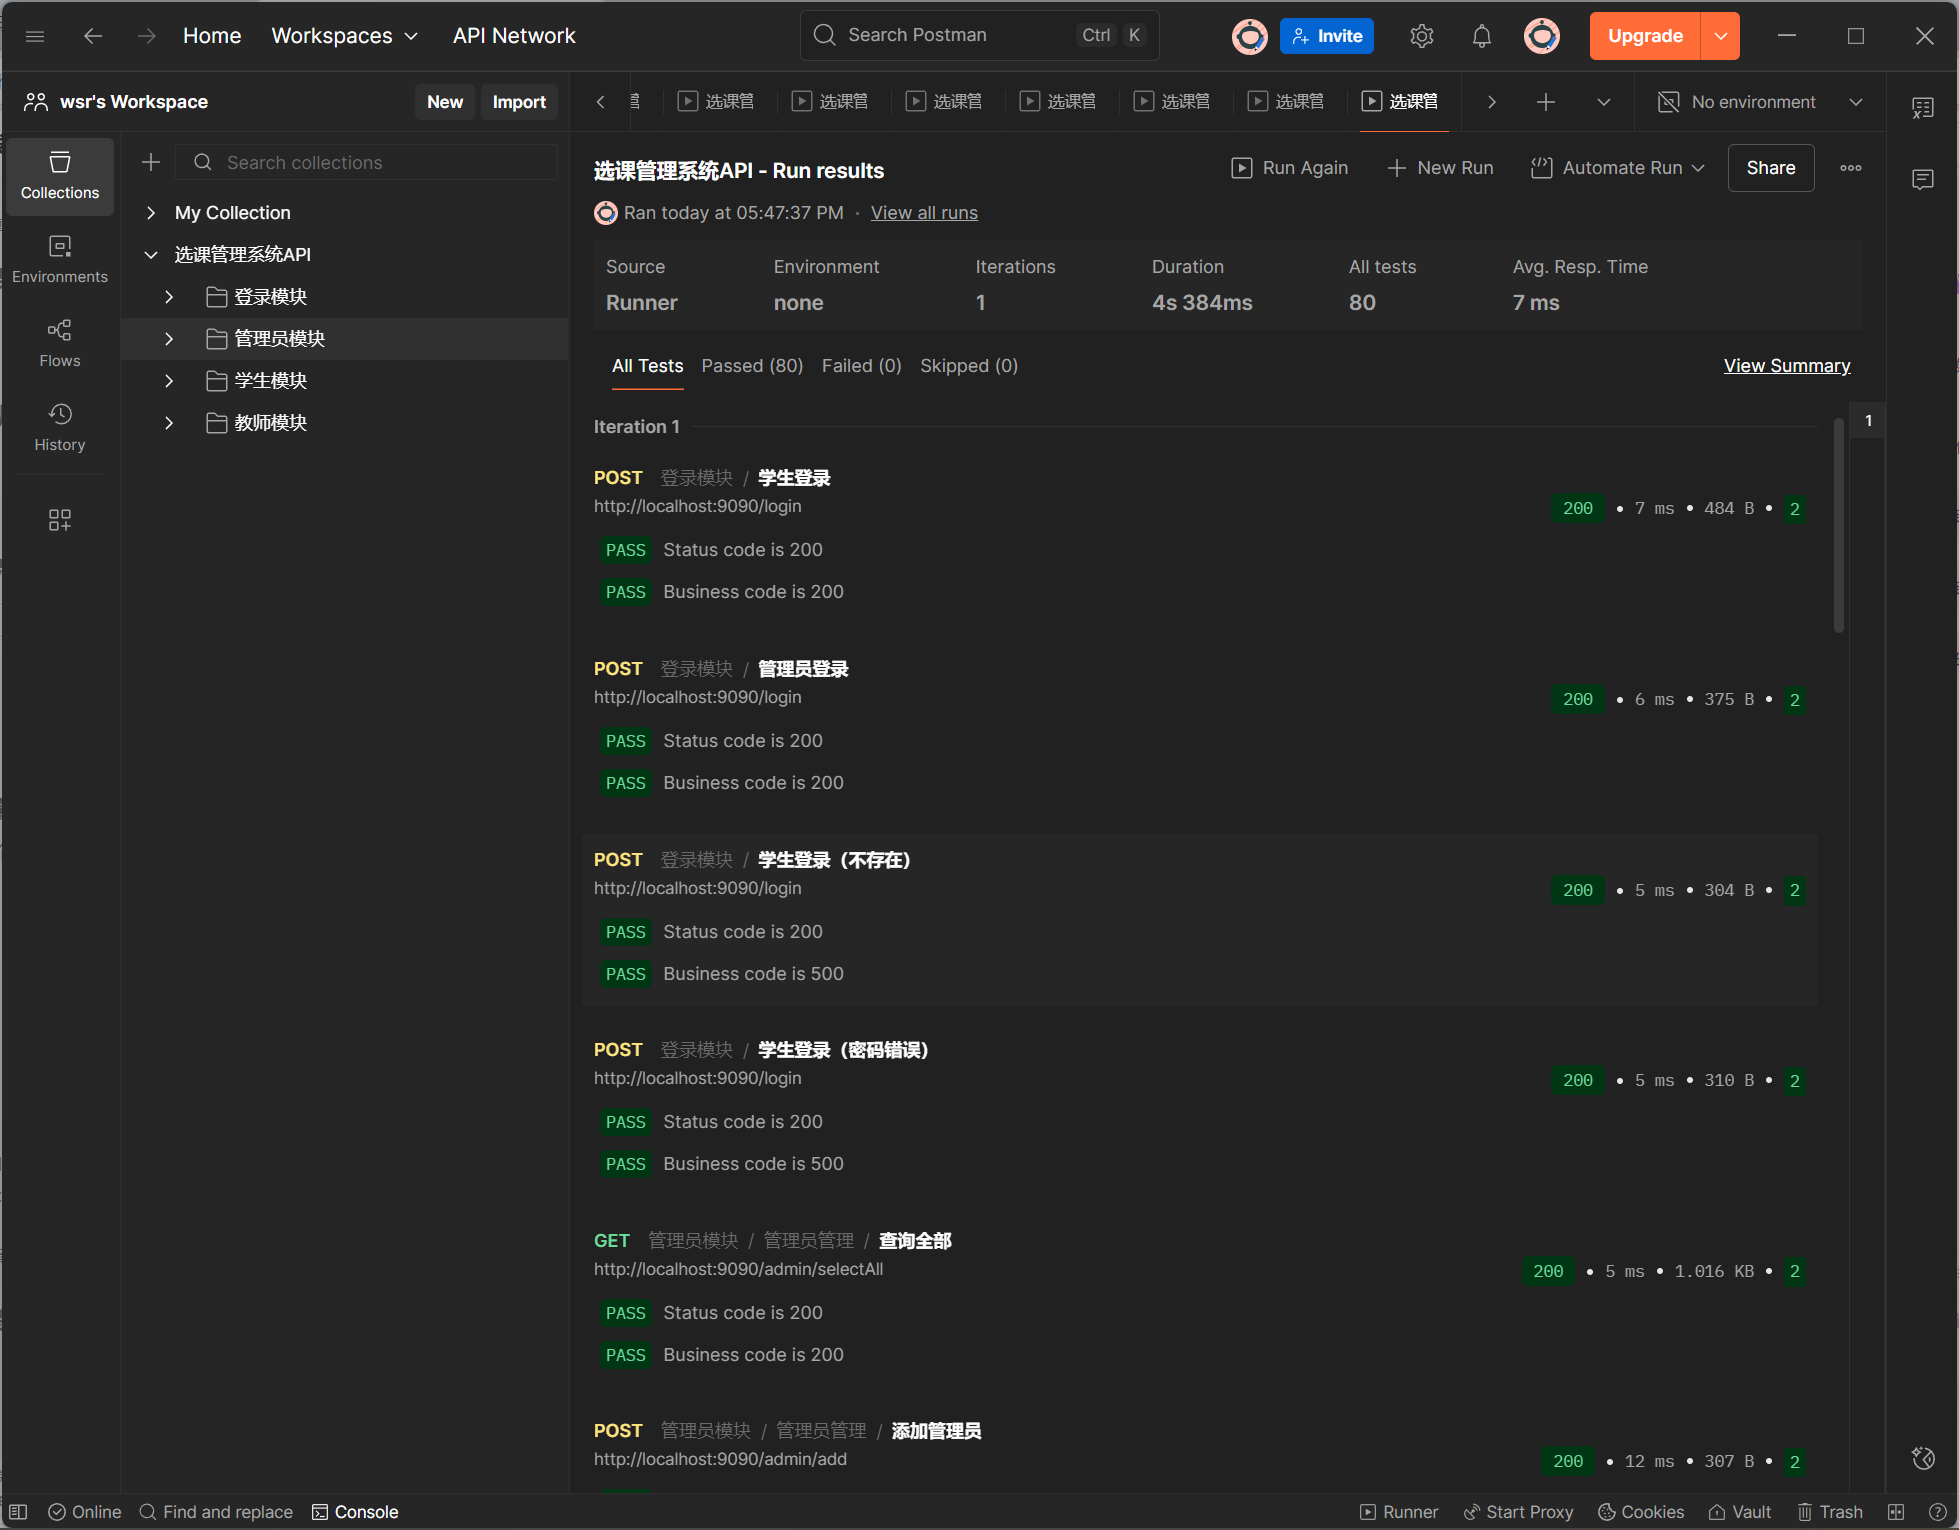1959x1530 pixels.
Task: Open Trash in the status bar
Action: 1829,1512
